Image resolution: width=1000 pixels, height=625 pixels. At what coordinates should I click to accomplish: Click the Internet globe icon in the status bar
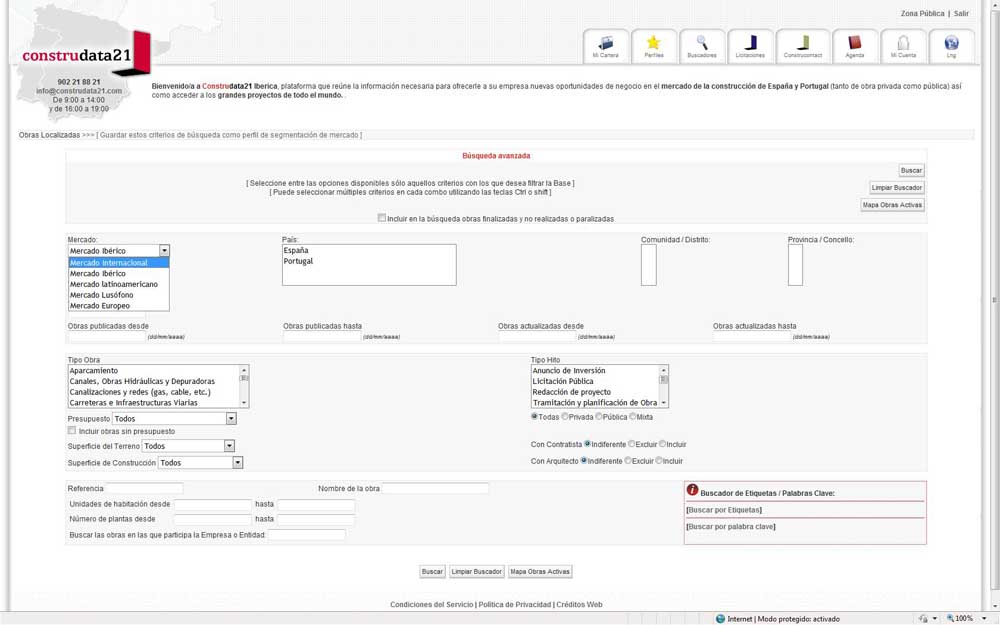(720, 619)
